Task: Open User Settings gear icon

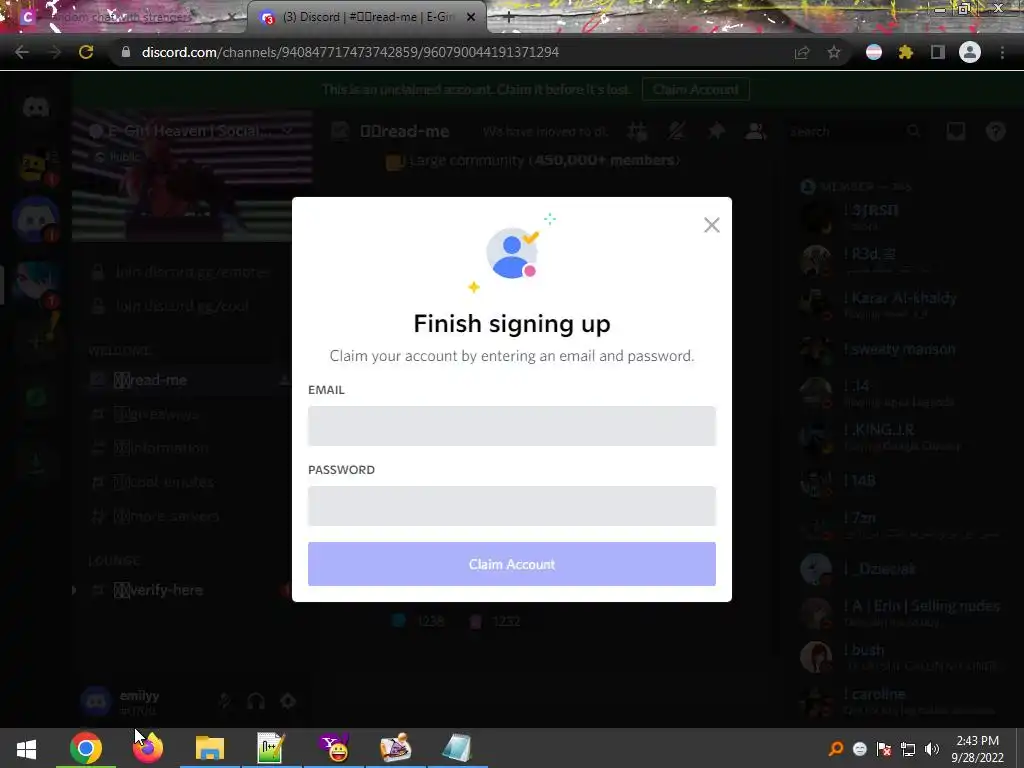Action: pyautogui.click(x=288, y=701)
